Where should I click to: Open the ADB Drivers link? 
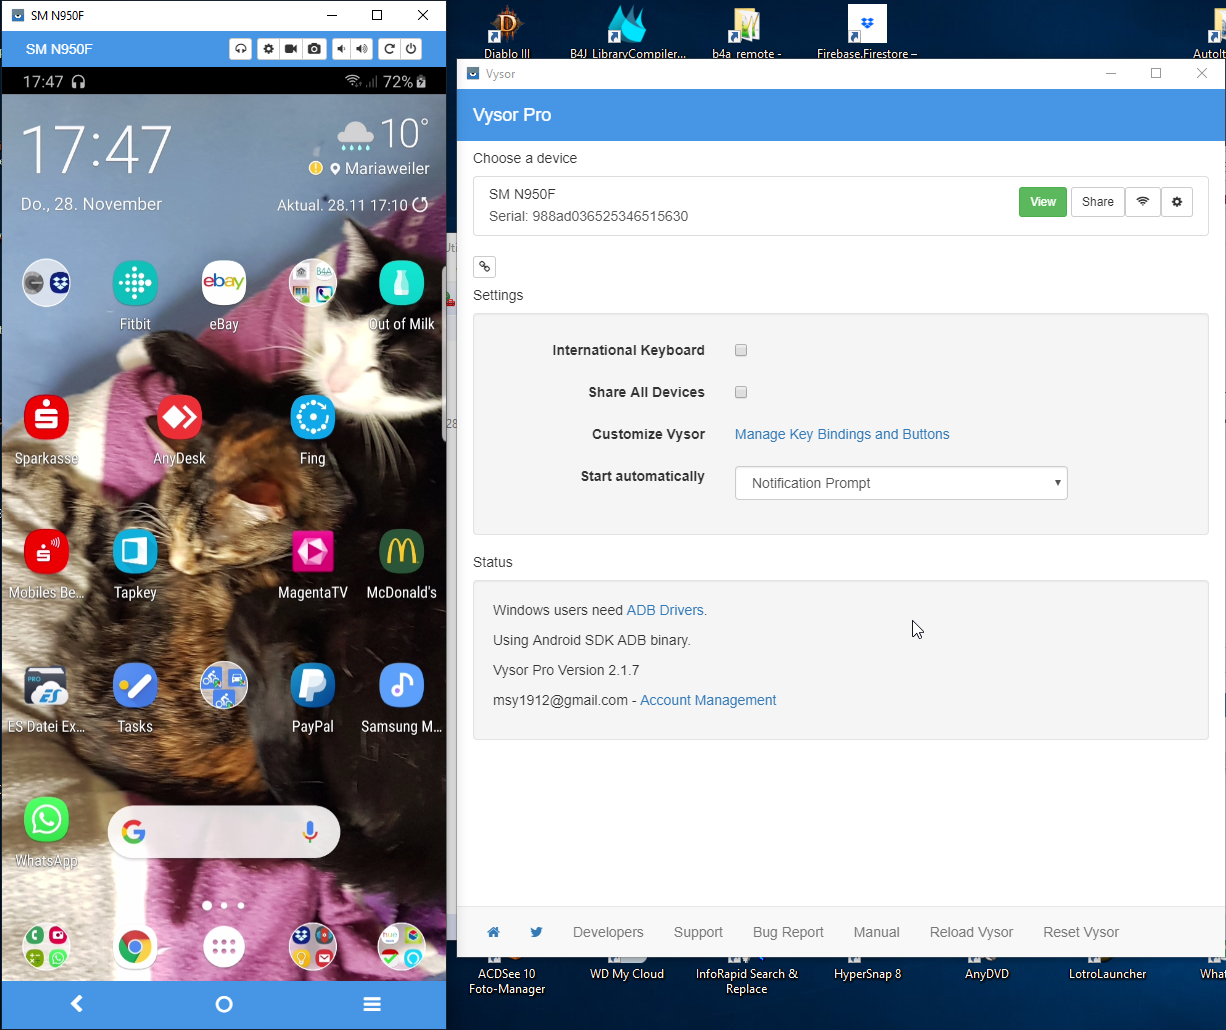[665, 610]
